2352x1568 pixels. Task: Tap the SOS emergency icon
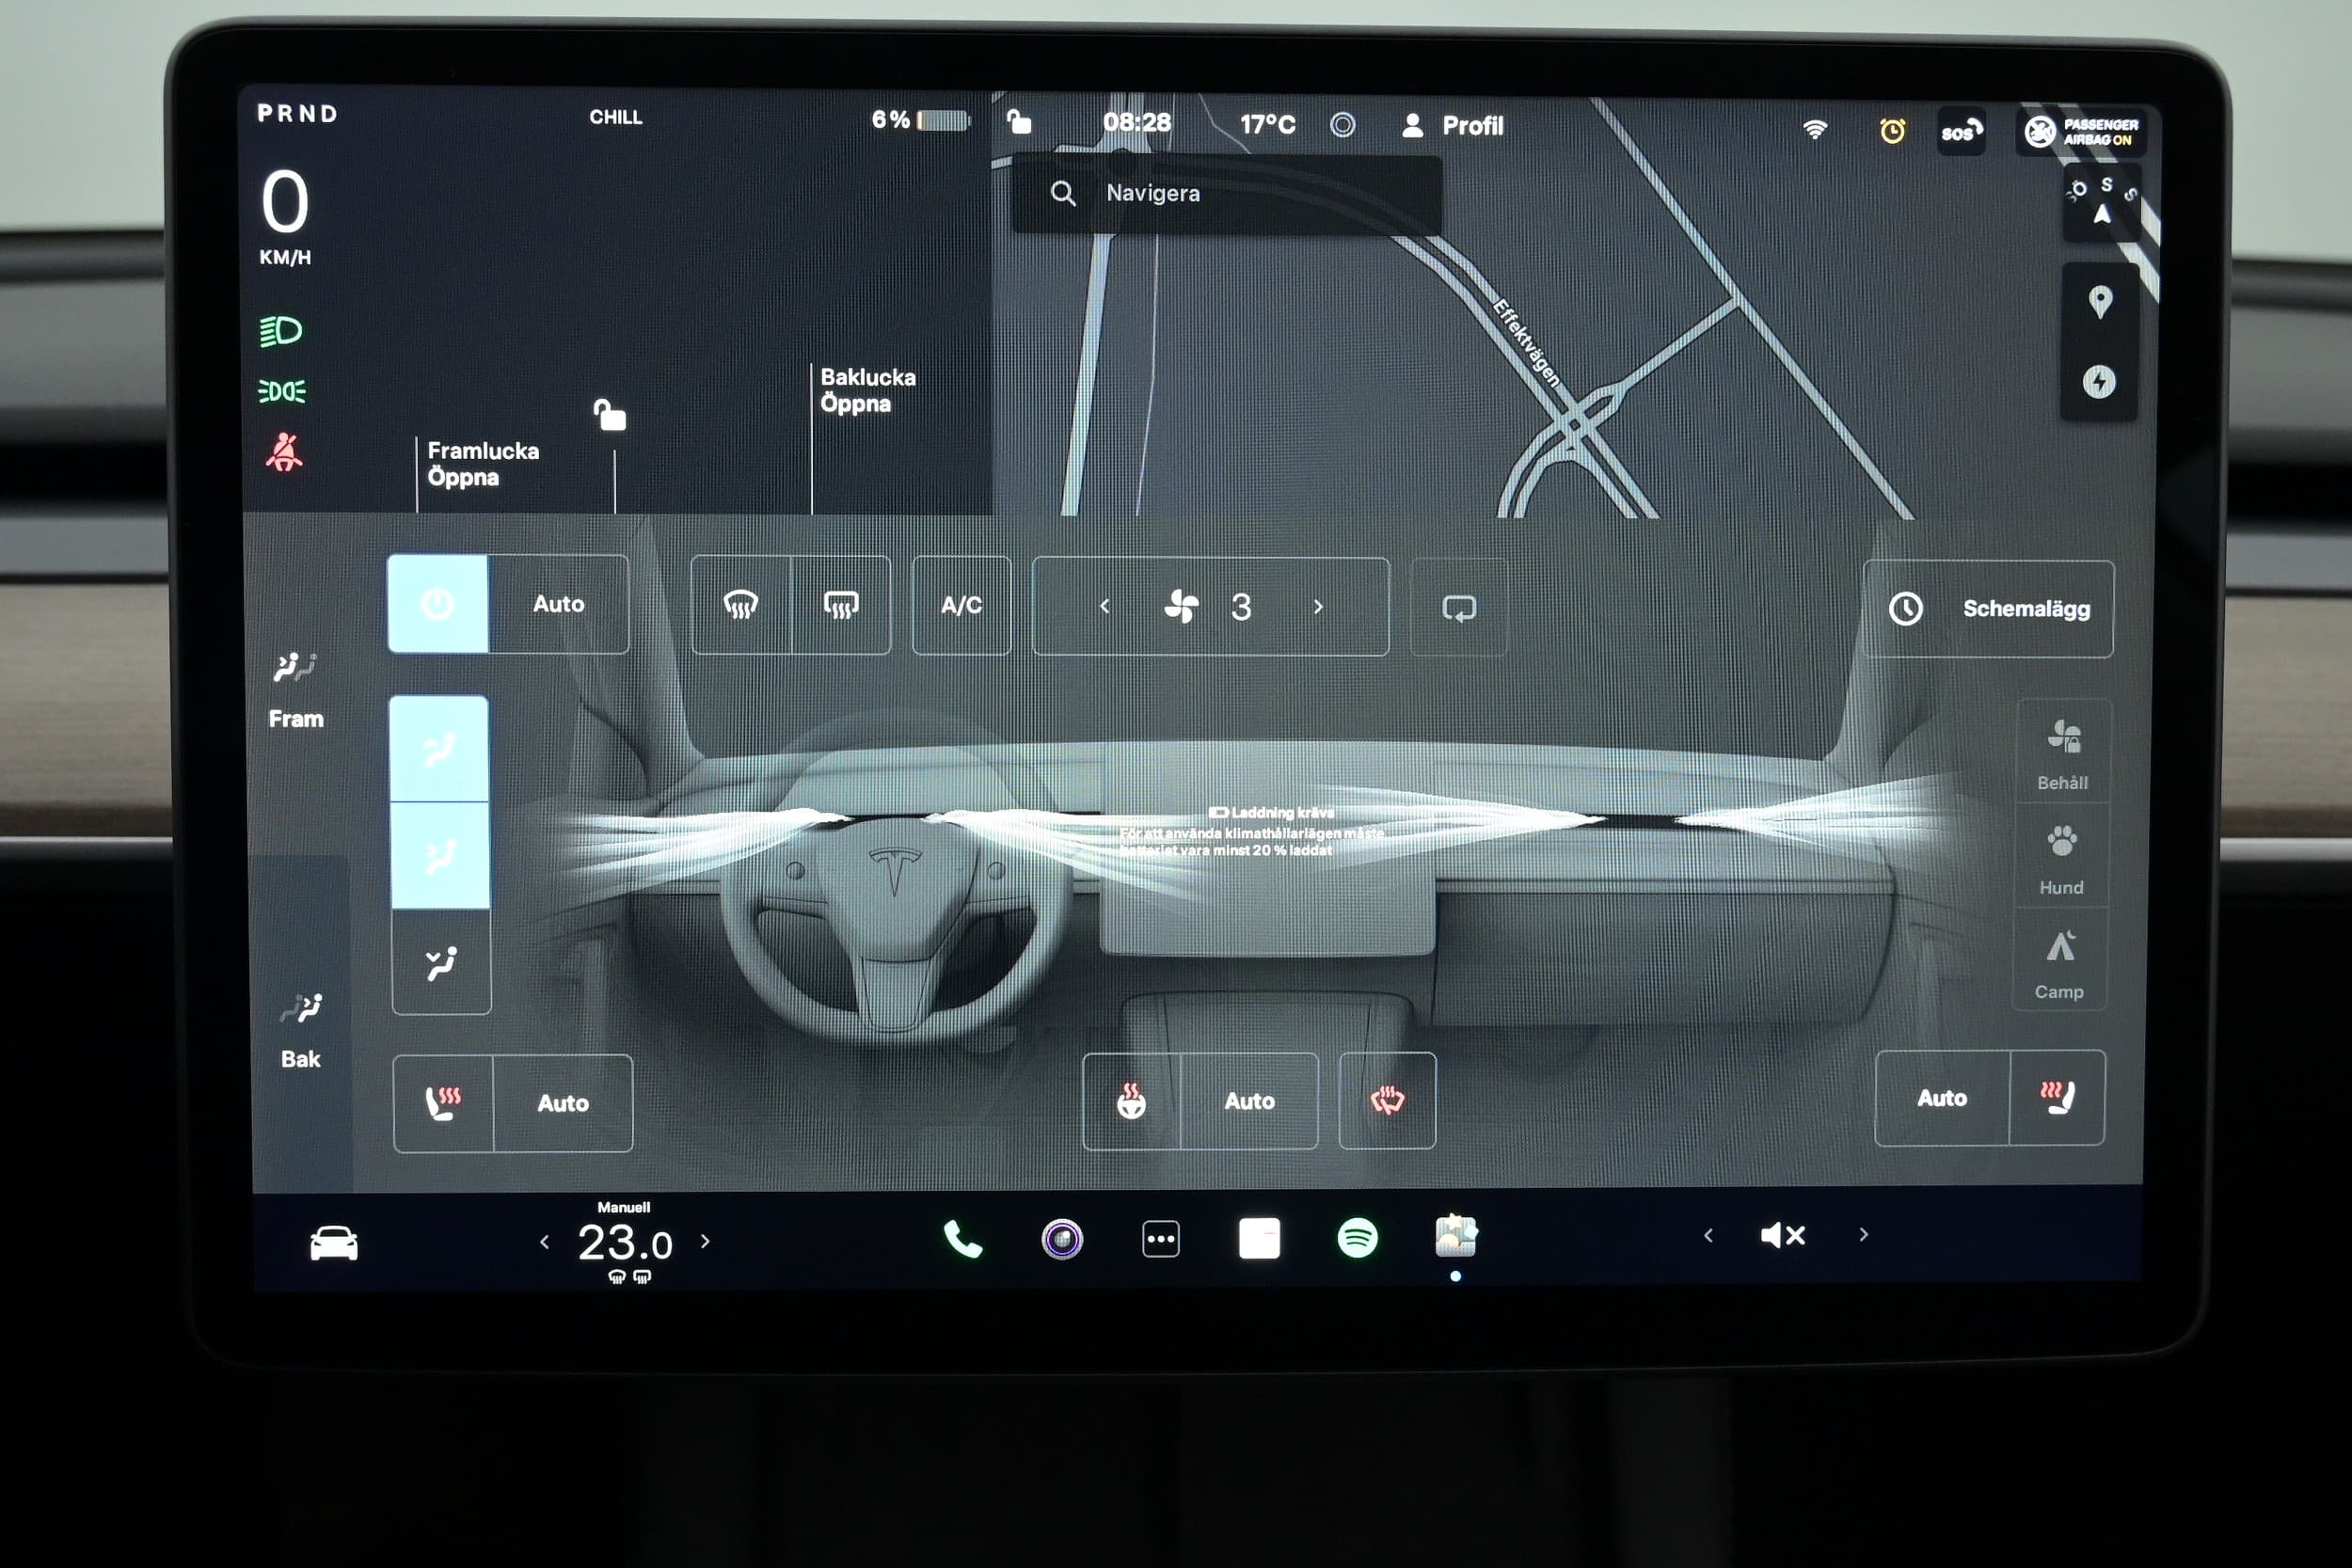click(1960, 131)
